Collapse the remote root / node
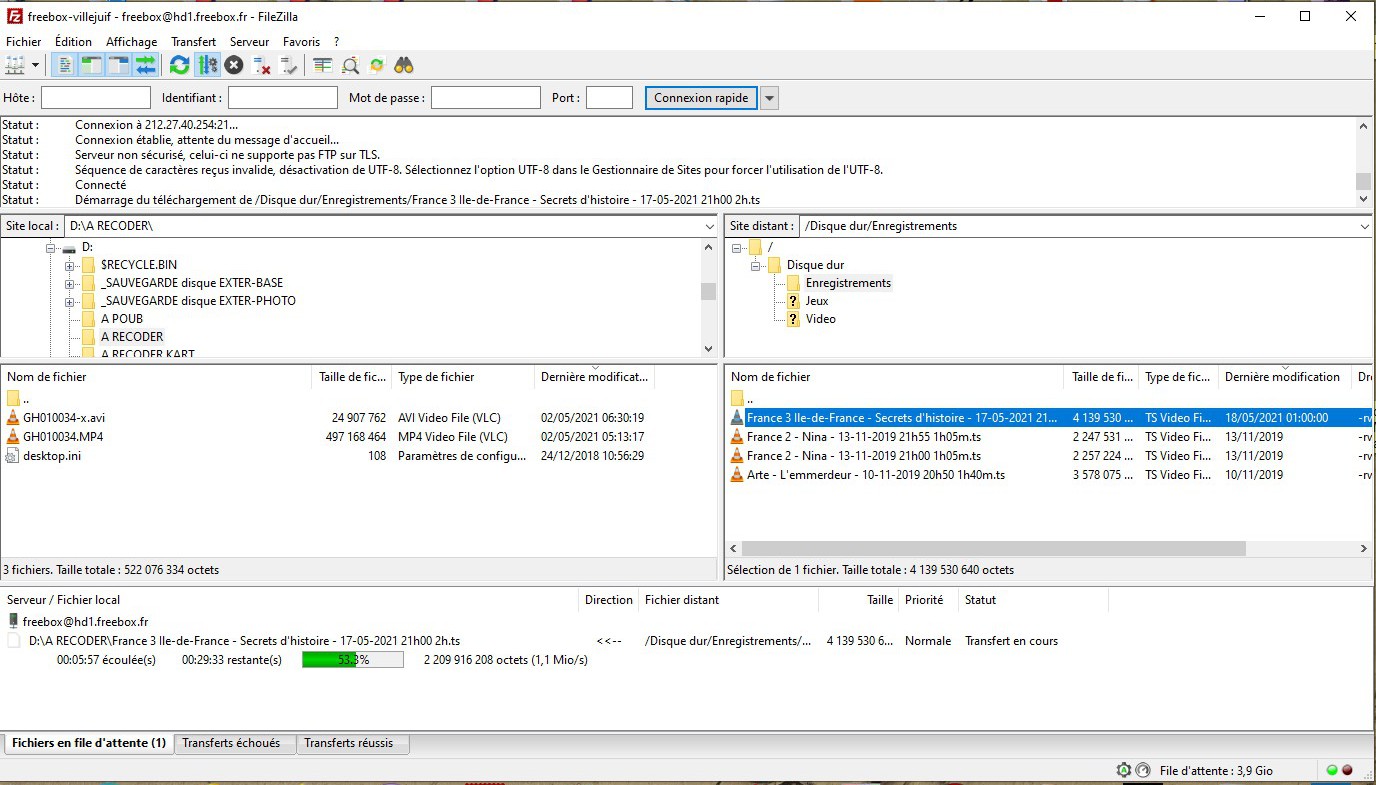Screen dimensions: 1376x785 pyautogui.click(x=737, y=247)
